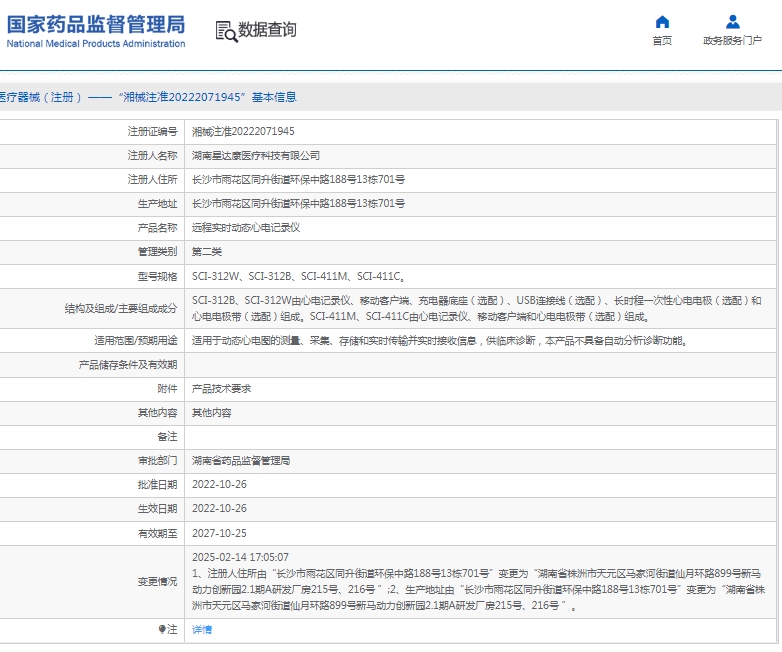Click the structure and composition description text
This screenshot has height=652, width=782.
click(x=477, y=308)
